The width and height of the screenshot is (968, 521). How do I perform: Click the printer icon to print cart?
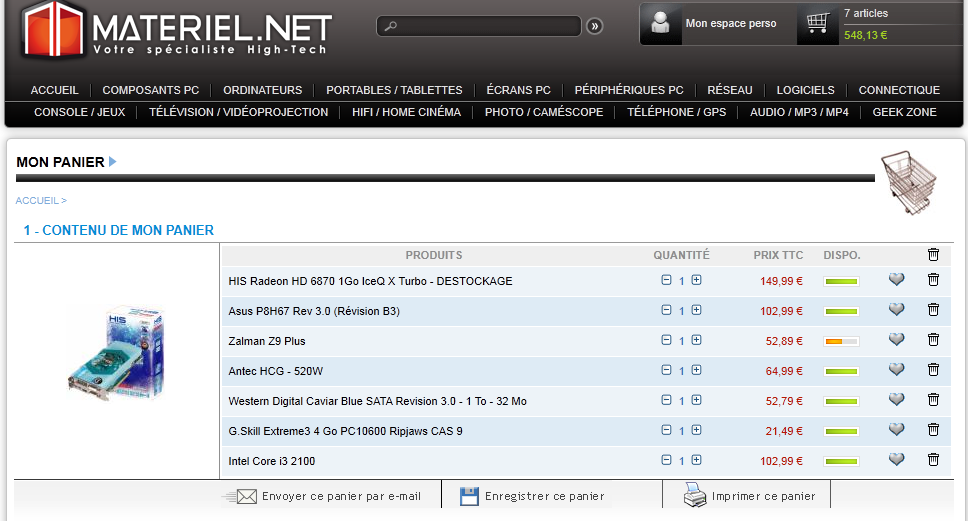coord(695,495)
